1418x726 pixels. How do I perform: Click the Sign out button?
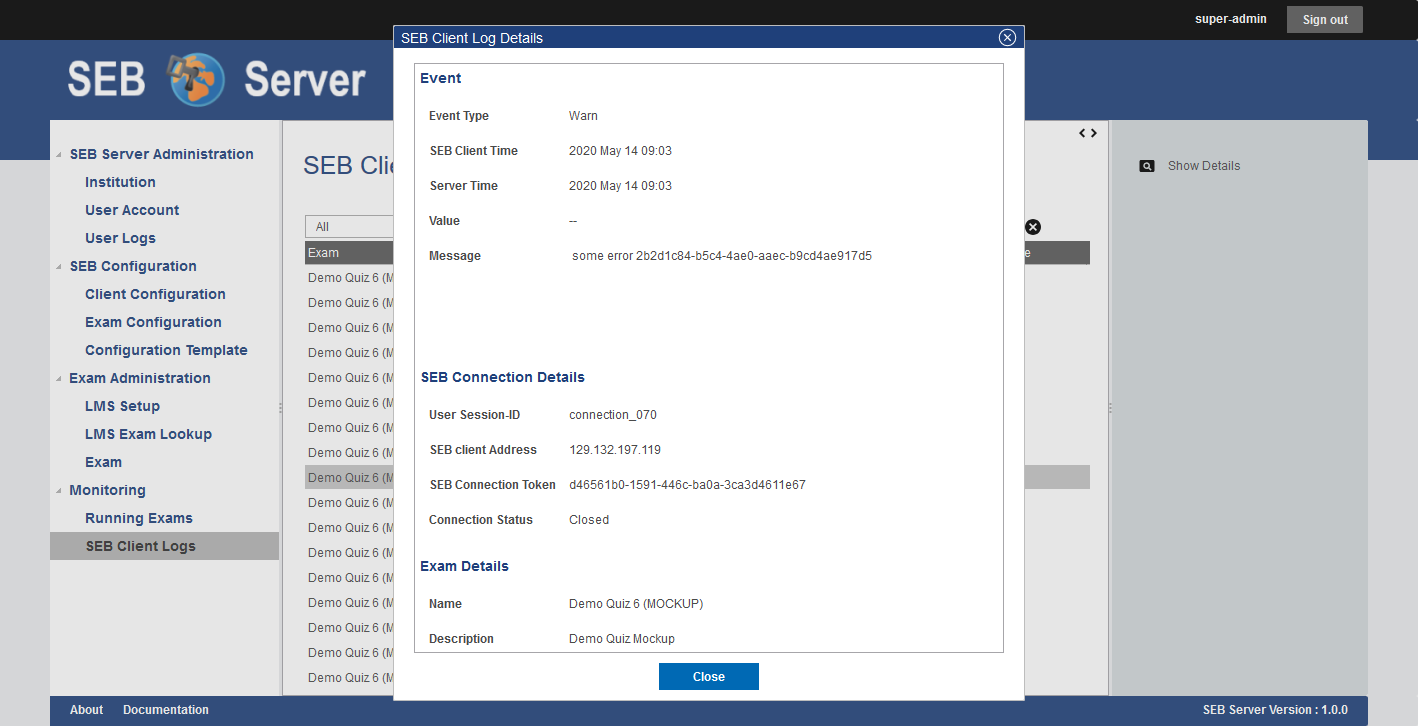[1324, 20]
